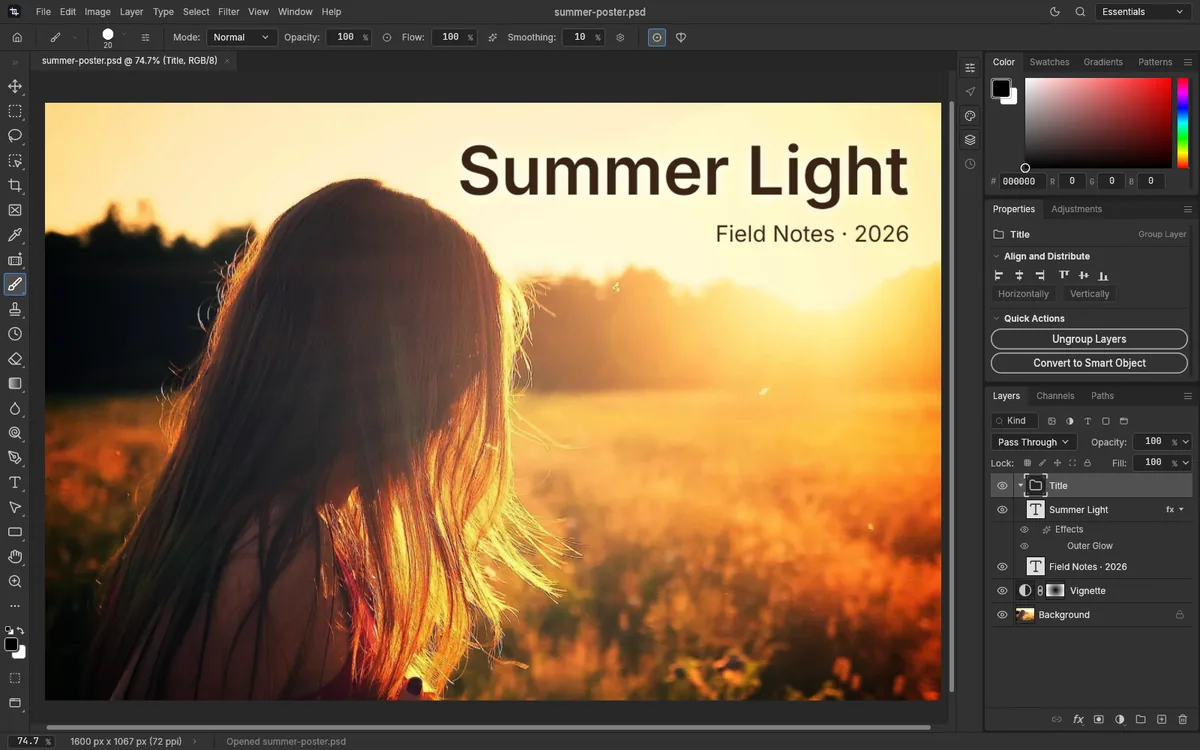Collapse the Align and Distribute section
1200x750 pixels.
[x=997, y=257]
